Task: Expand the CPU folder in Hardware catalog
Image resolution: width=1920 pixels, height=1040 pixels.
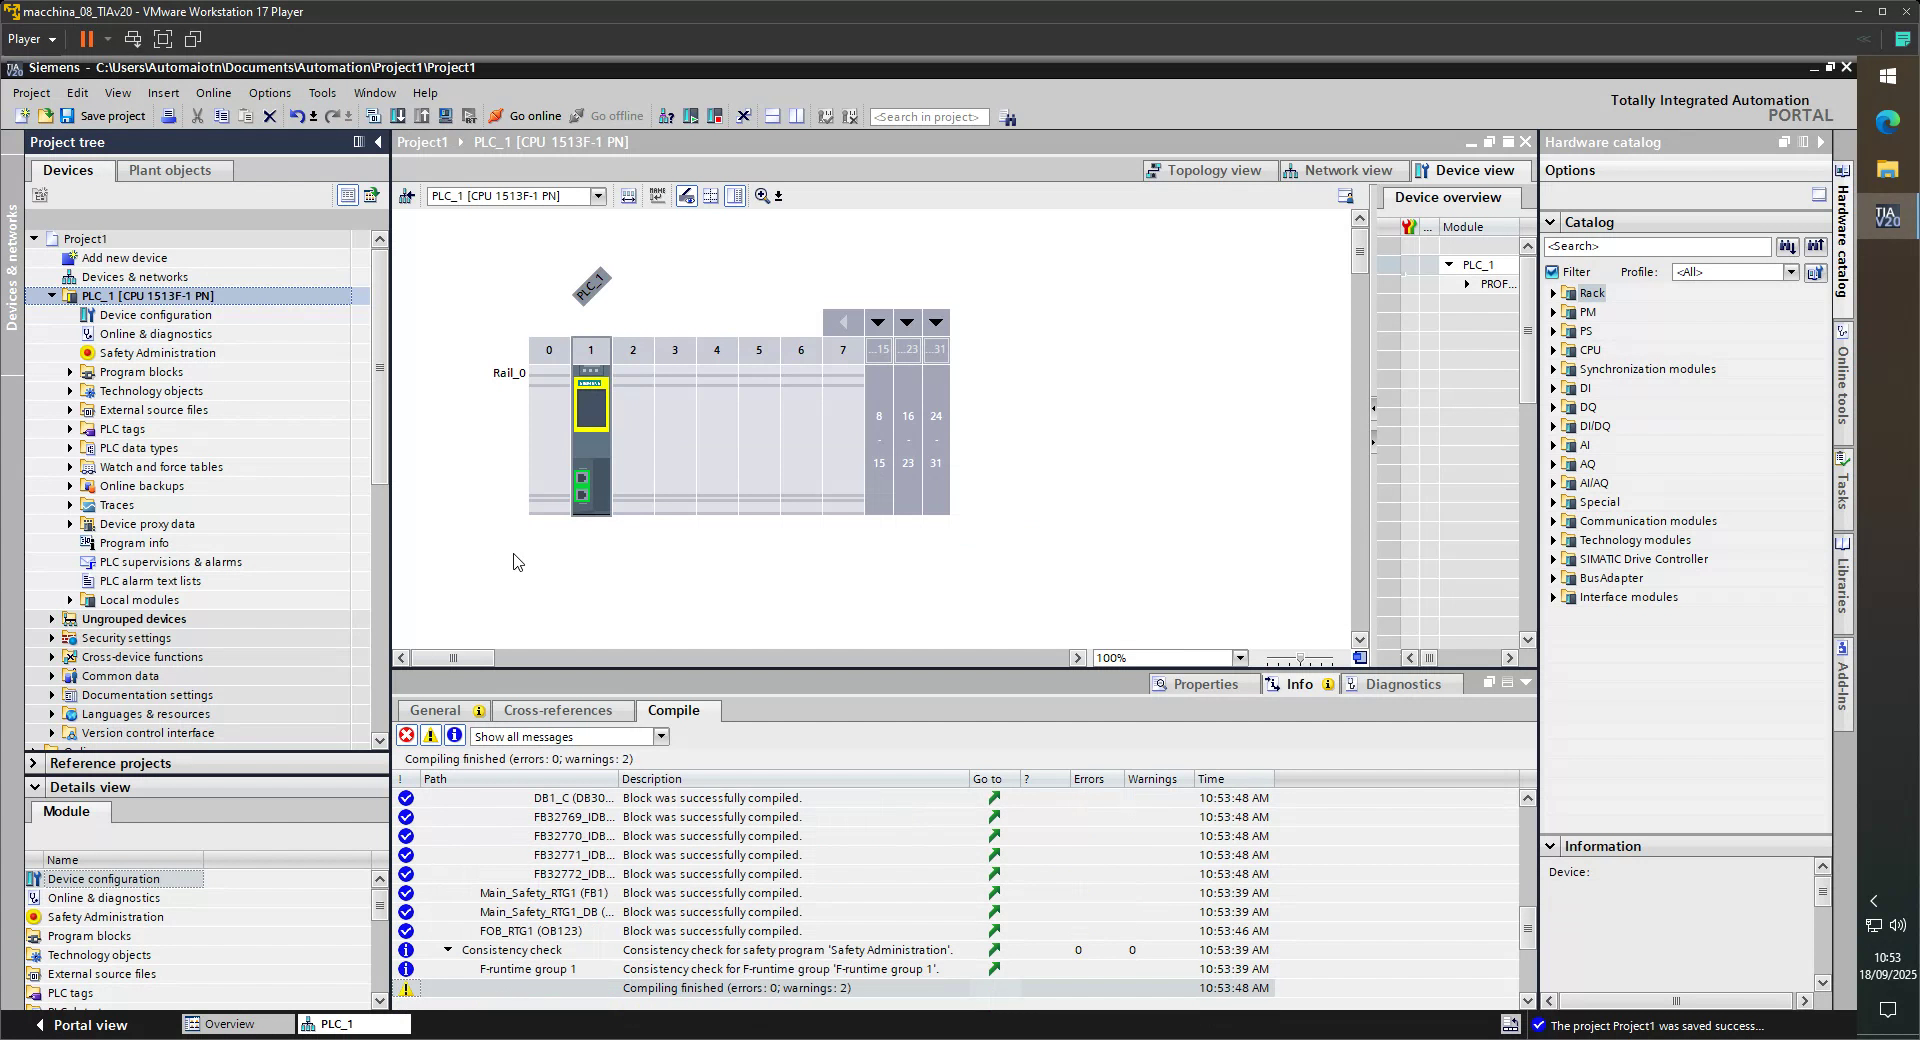Action: pyautogui.click(x=1555, y=350)
